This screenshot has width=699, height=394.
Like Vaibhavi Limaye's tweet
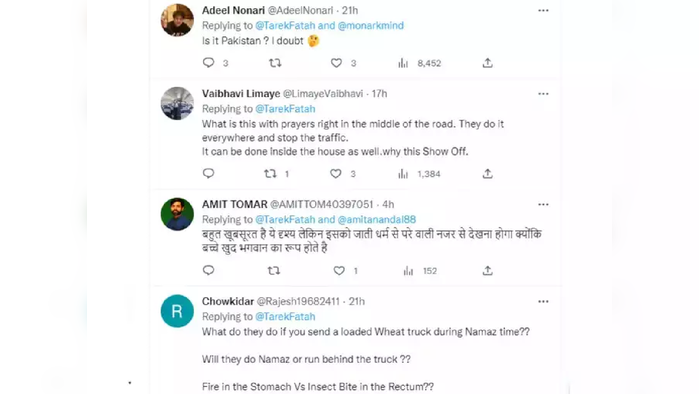(x=336, y=173)
